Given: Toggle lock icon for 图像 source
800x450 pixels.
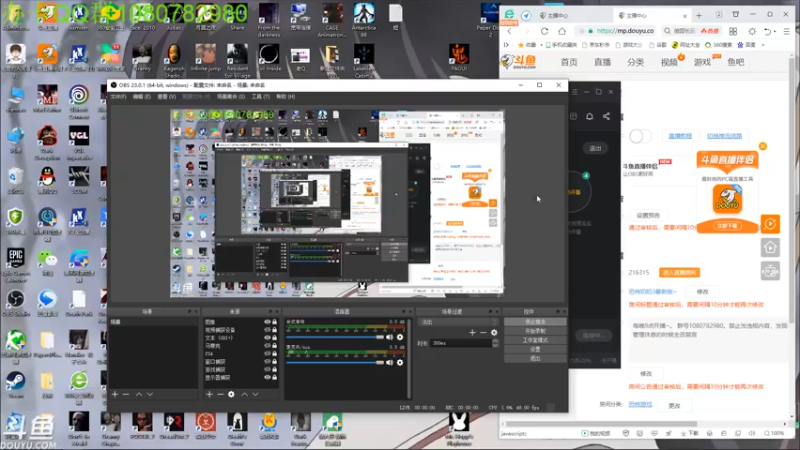Looking at the screenshot, I should pos(274,322).
